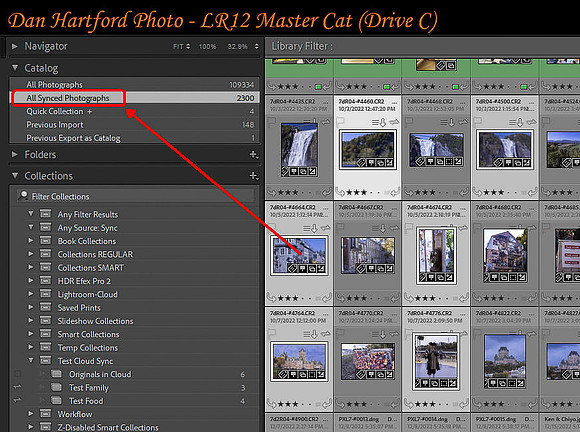
Task: Expand the Book Collections set
Action: pyautogui.click(x=31, y=241)
